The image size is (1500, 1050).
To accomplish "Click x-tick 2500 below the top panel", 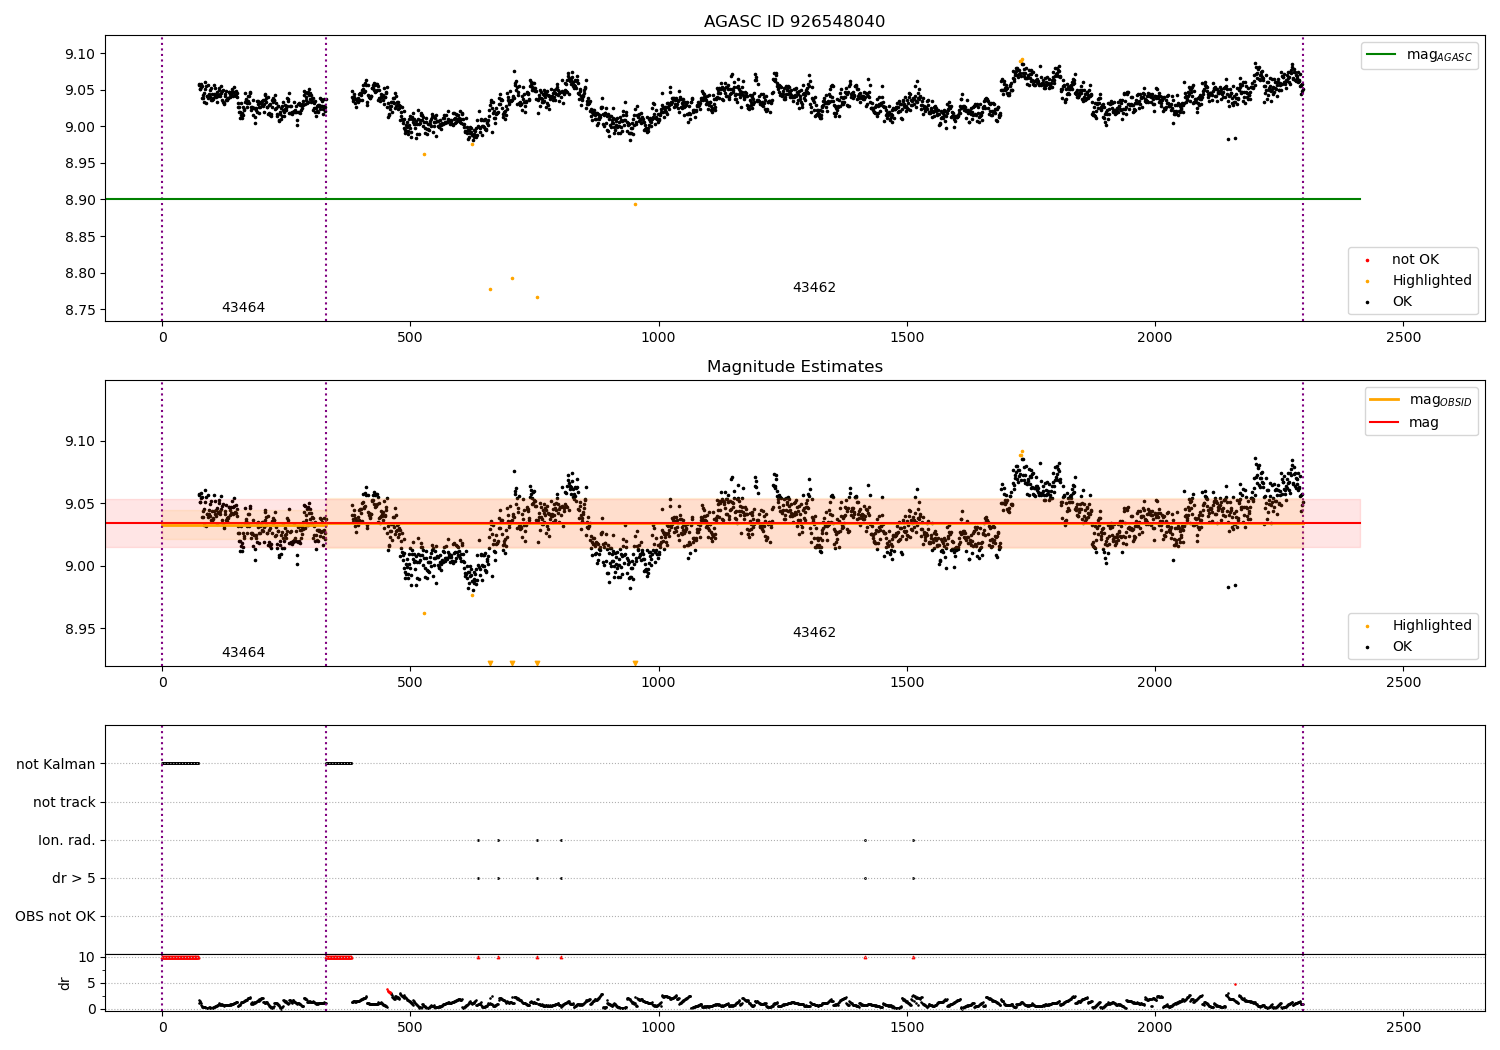I will [x=1403, y=338].
